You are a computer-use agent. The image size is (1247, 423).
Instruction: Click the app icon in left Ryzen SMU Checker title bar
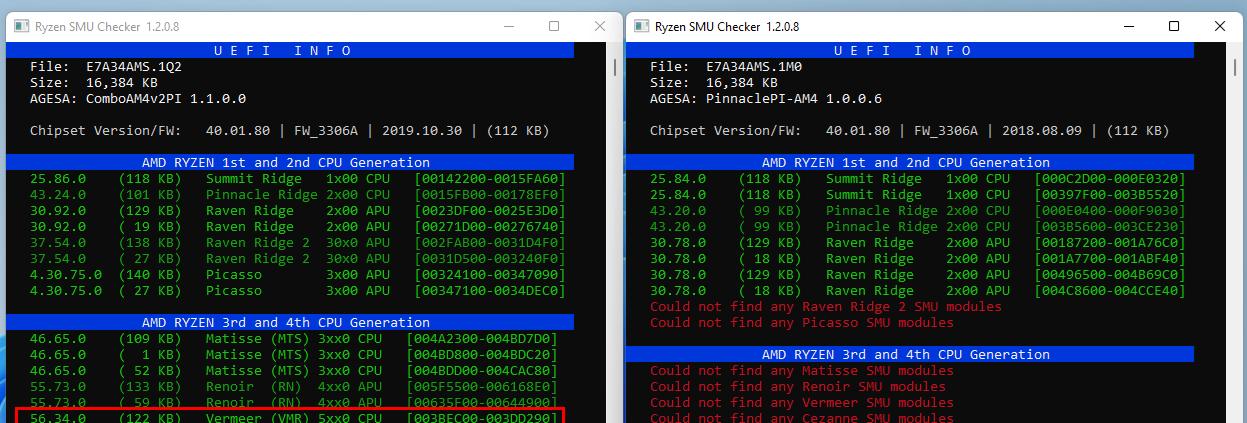[19, 26]
